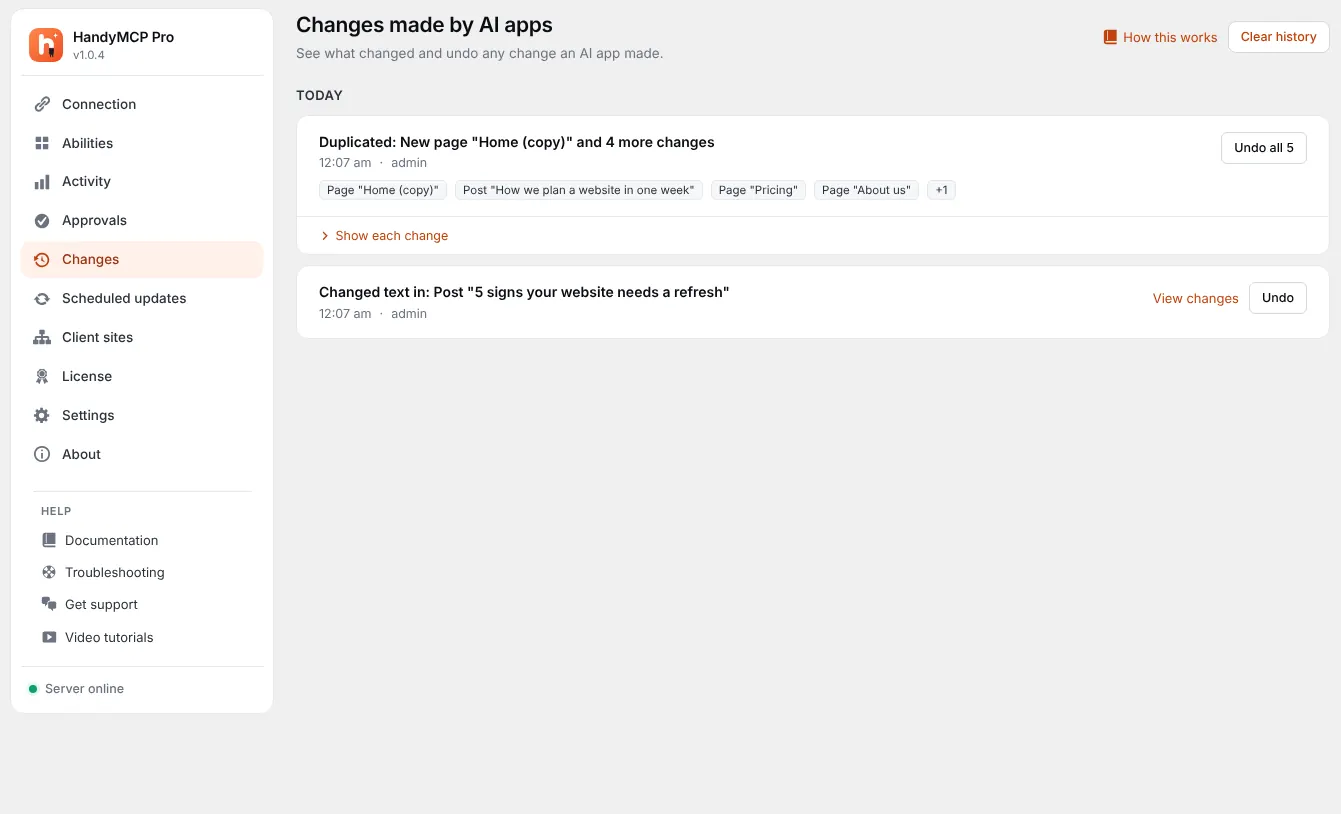
Task: Click the Troubleshooting lifebuoy icon
Action: [49, 572]
